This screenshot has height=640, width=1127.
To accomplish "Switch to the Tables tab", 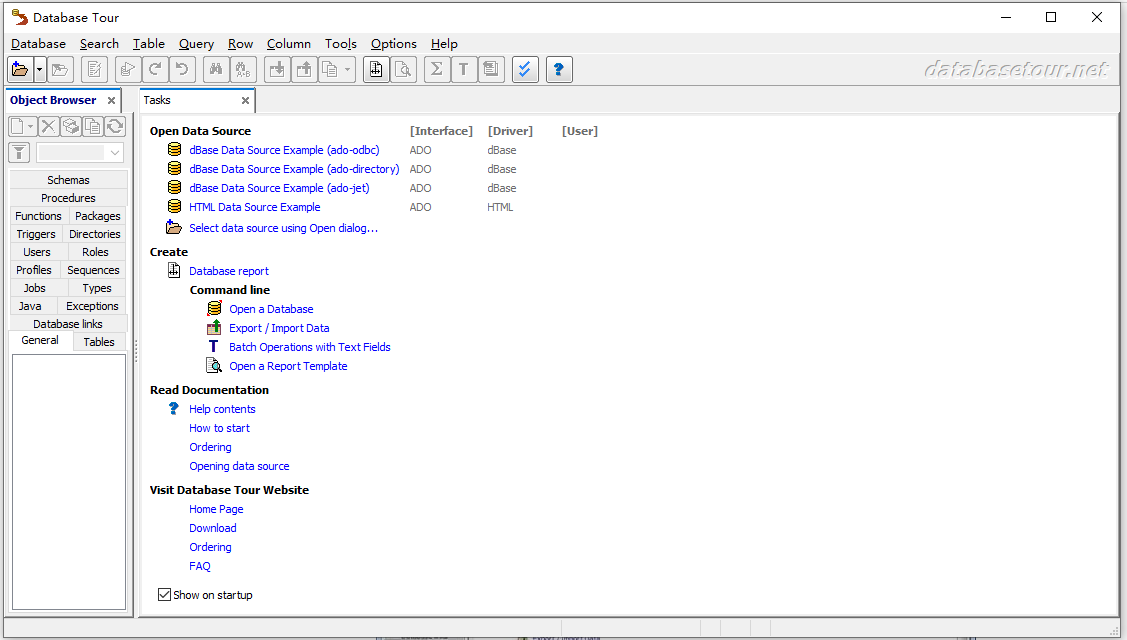I will 99,342.
